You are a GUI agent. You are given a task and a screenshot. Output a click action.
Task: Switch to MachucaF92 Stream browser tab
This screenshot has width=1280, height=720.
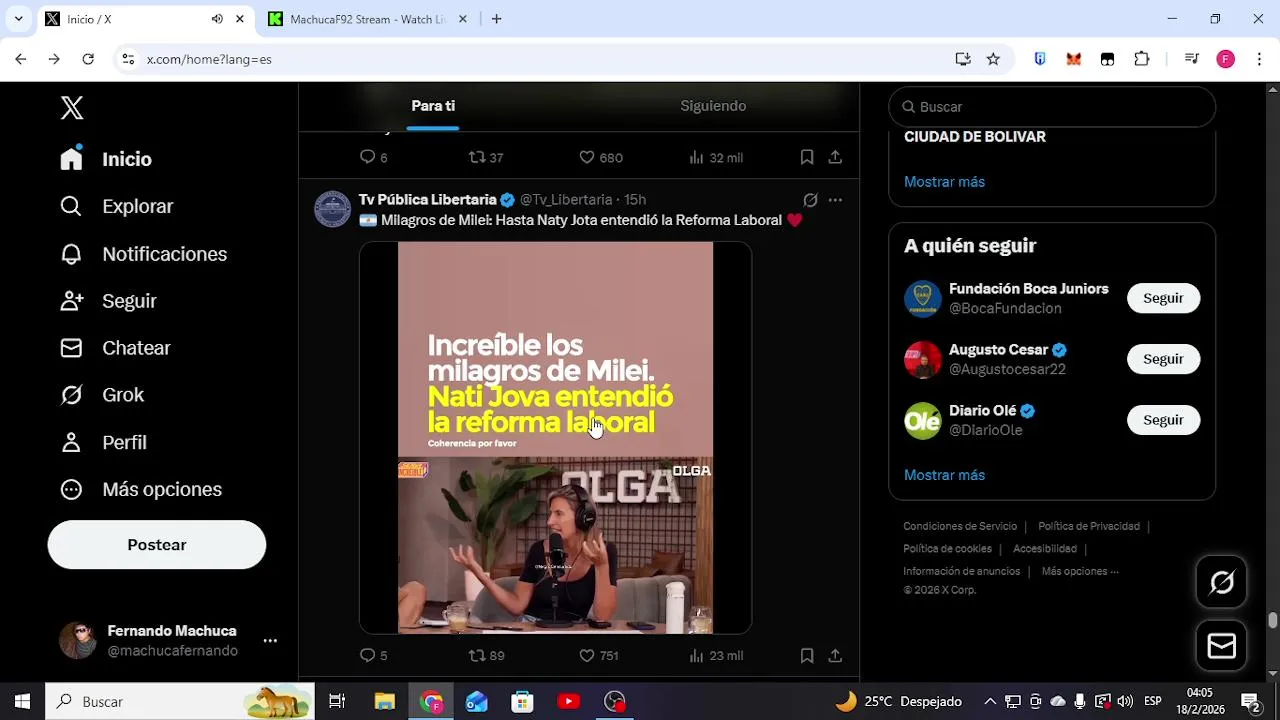point(368,19)
